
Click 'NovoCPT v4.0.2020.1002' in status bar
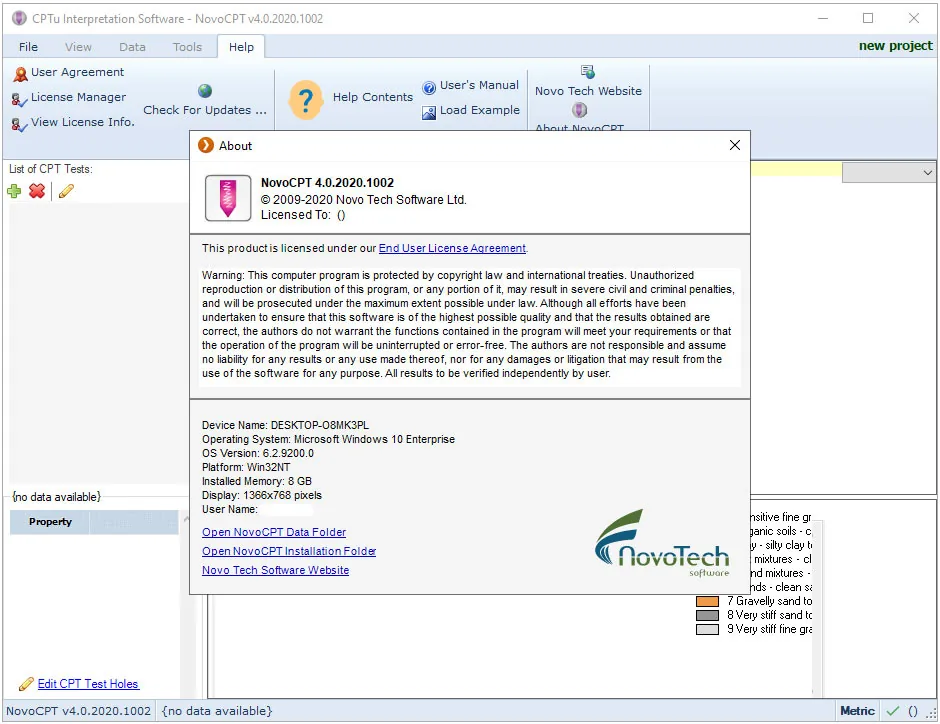coord(79,711)
